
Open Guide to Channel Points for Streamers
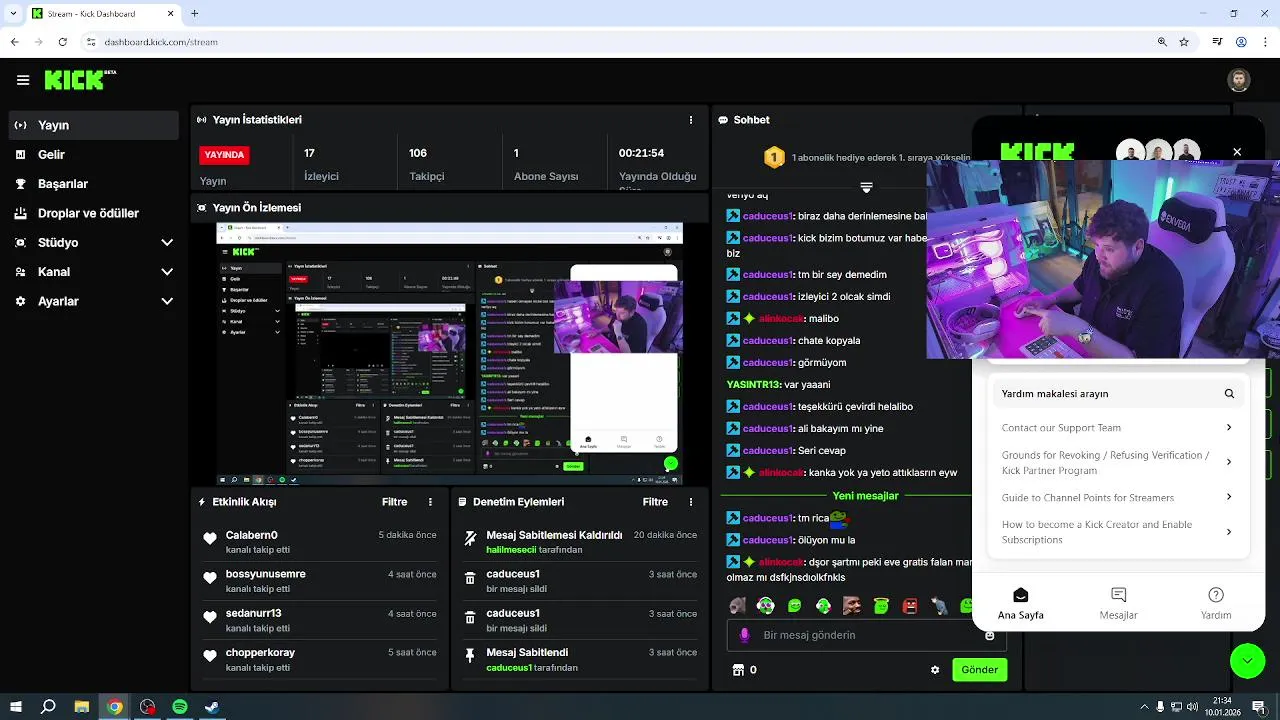click(x=1117, y=497)
